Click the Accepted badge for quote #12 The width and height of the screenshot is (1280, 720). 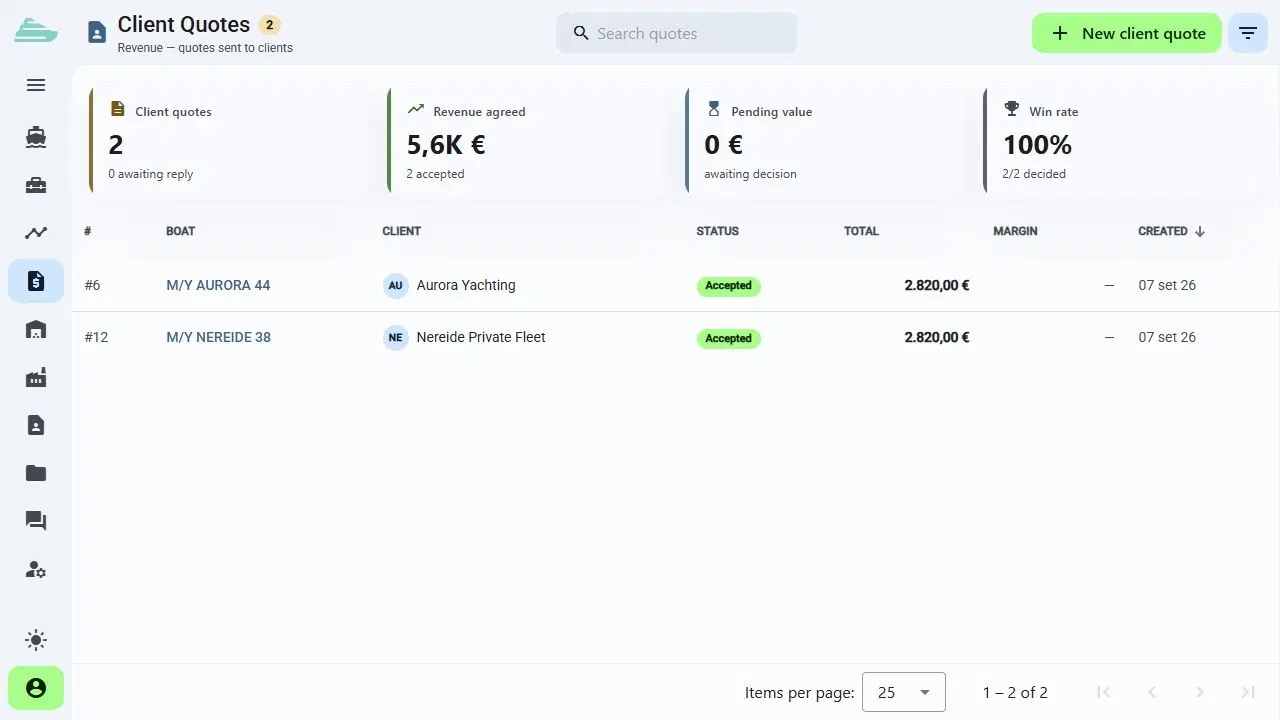coord(728,338)
